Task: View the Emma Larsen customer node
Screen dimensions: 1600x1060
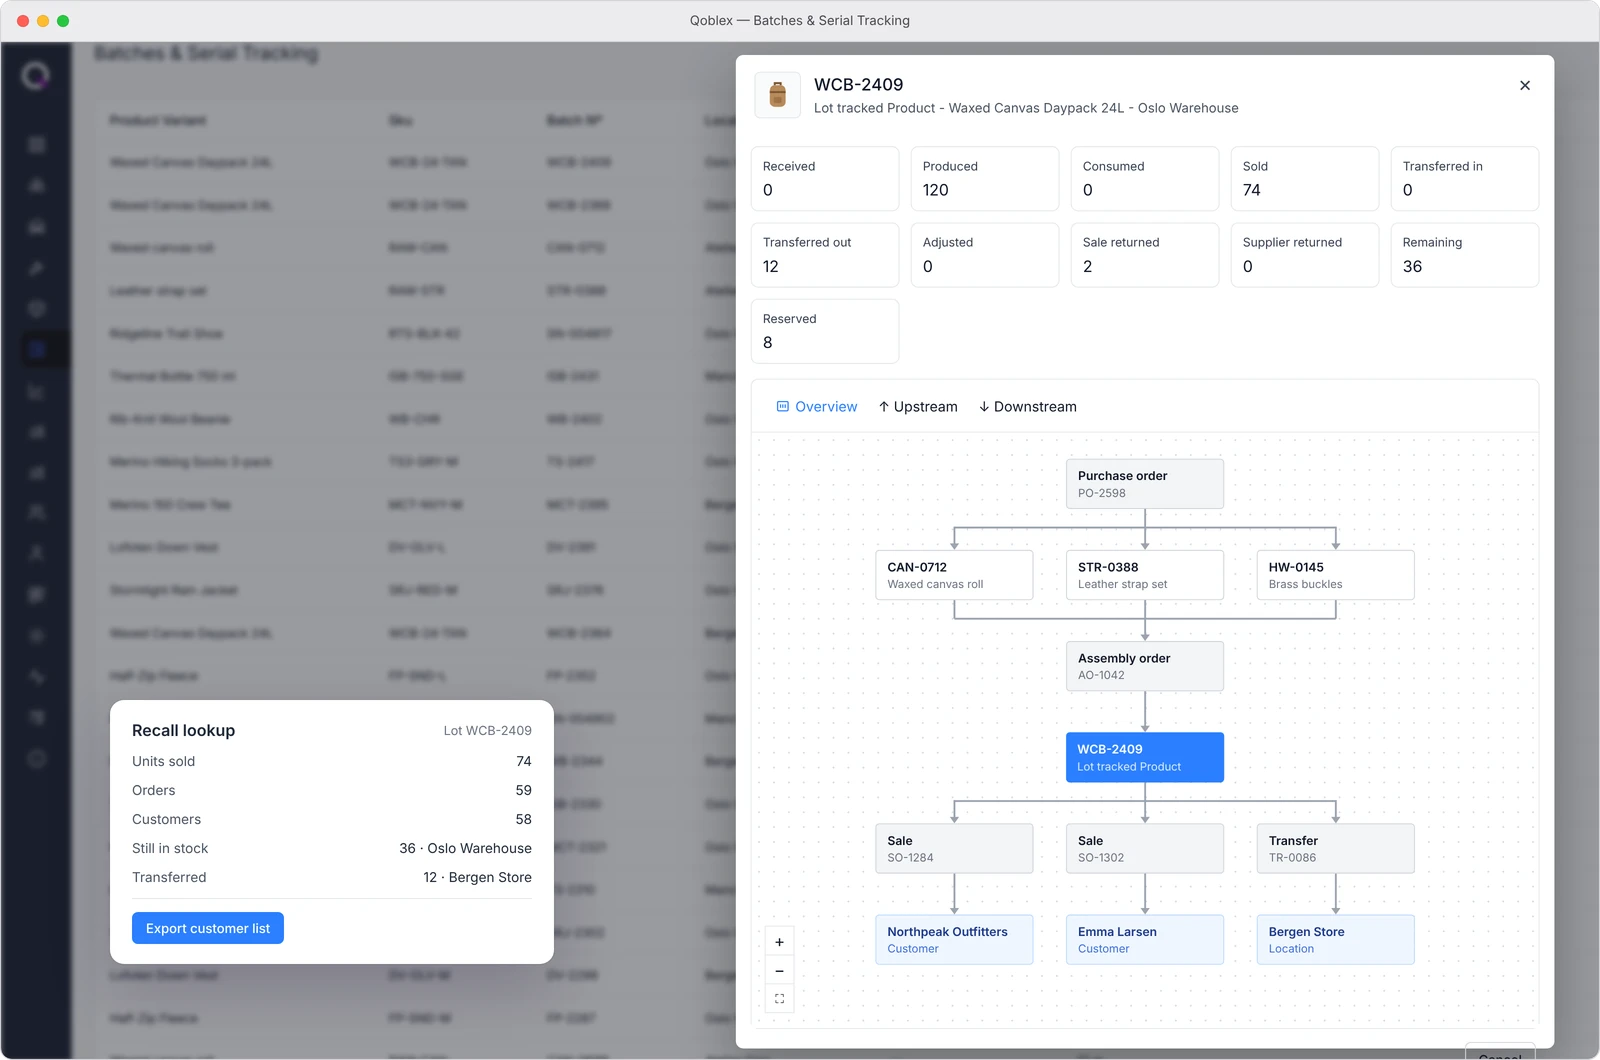Action: tap(1145, 940)
